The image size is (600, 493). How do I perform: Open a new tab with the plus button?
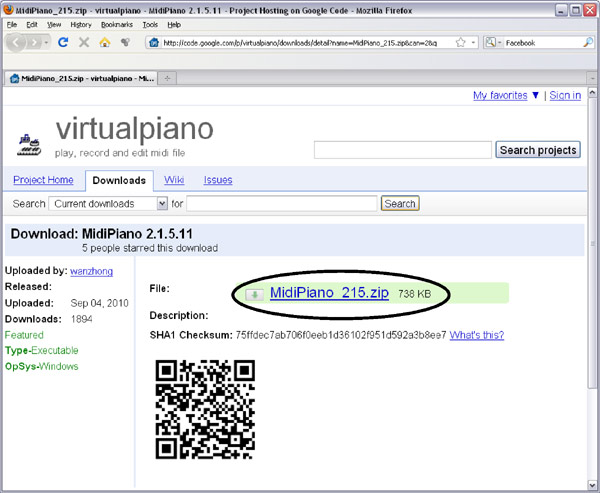[x=167, y=78]
